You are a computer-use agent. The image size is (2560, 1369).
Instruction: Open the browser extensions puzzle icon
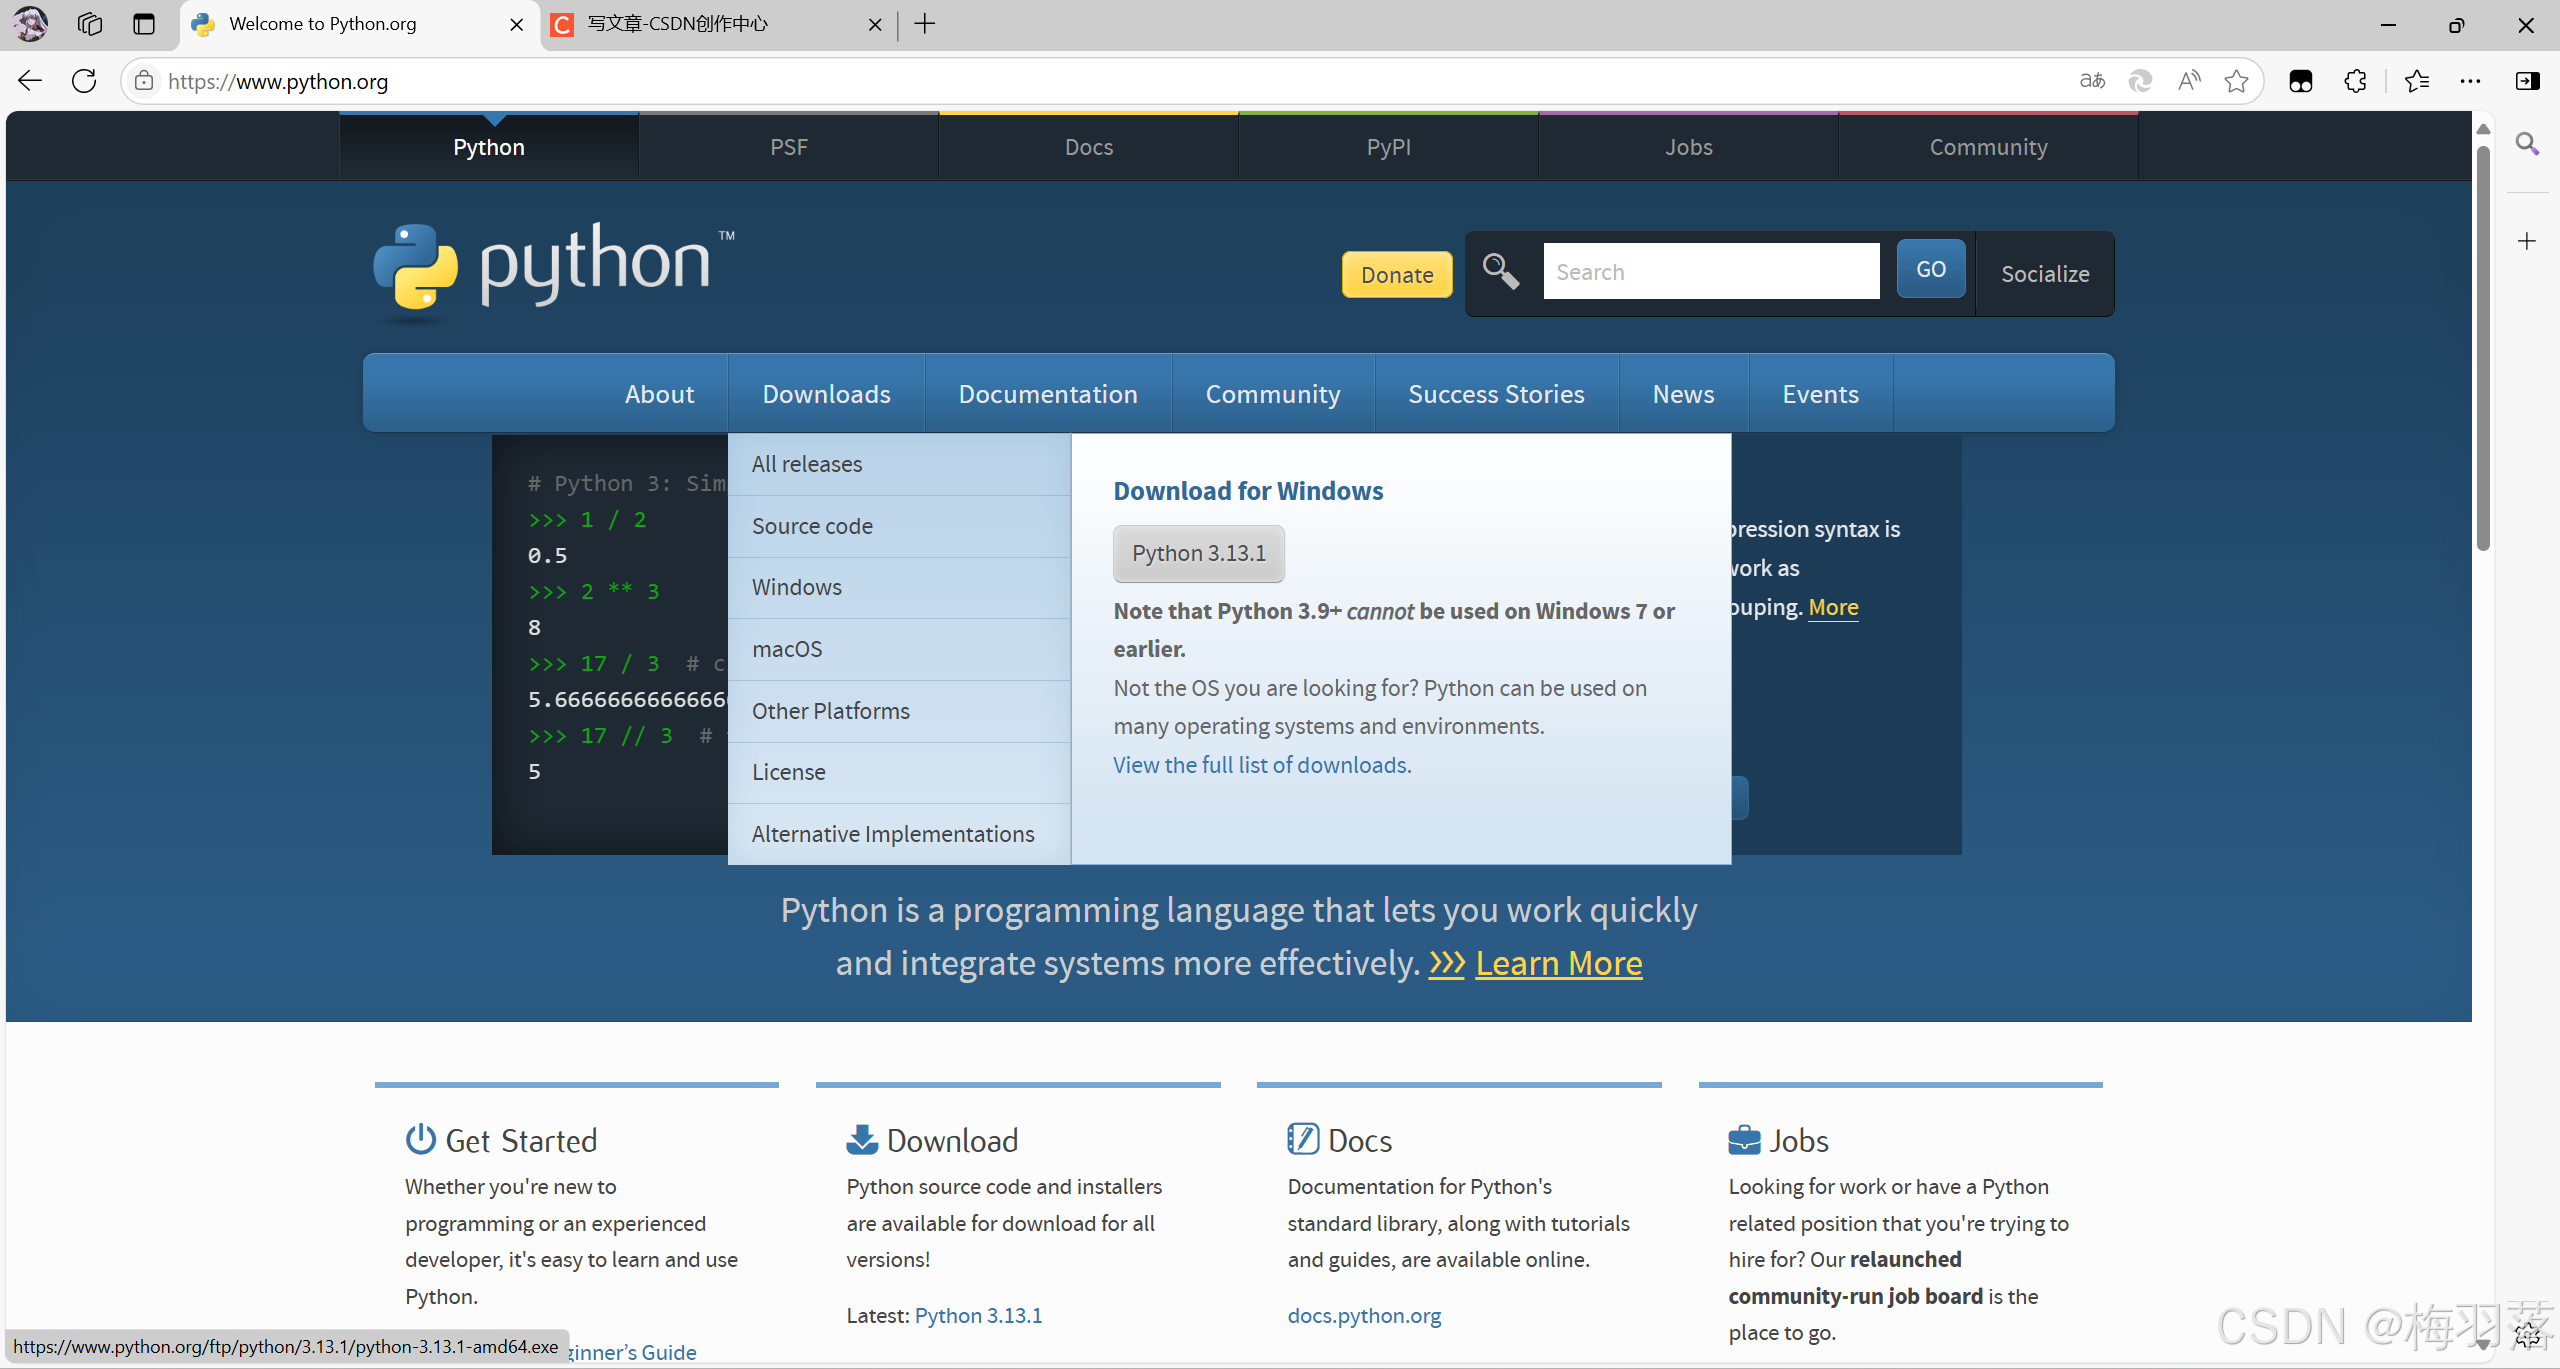pos(2355,81)
